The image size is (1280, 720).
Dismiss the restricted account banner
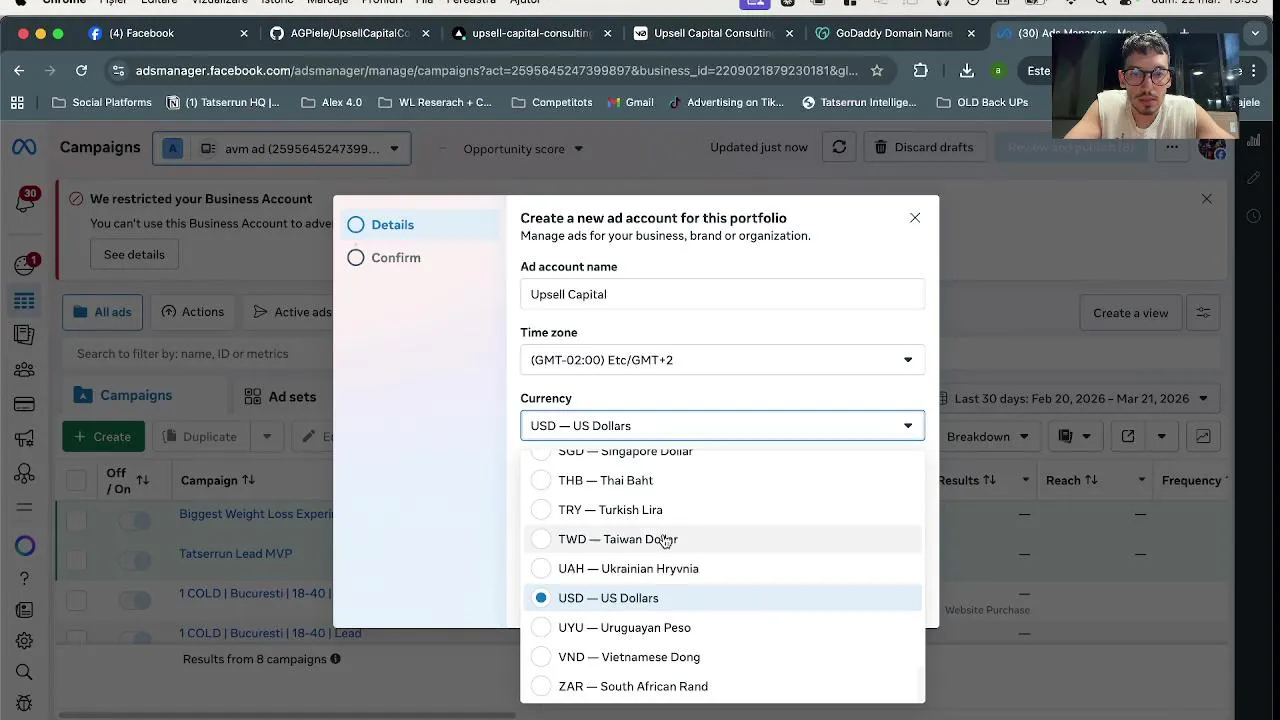click(x=1207, y=199)
